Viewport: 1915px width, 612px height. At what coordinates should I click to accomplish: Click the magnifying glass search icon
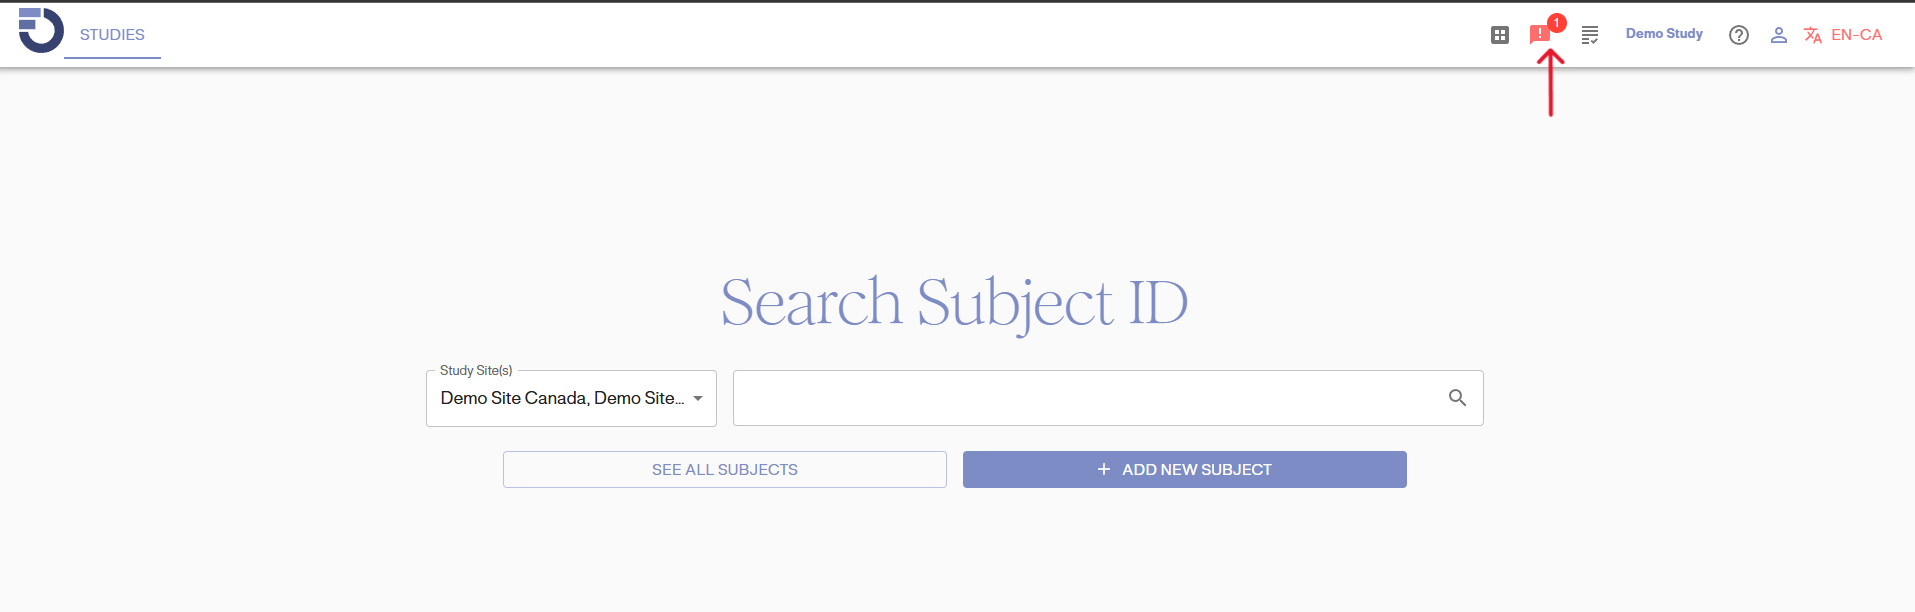coord(1457,398)
